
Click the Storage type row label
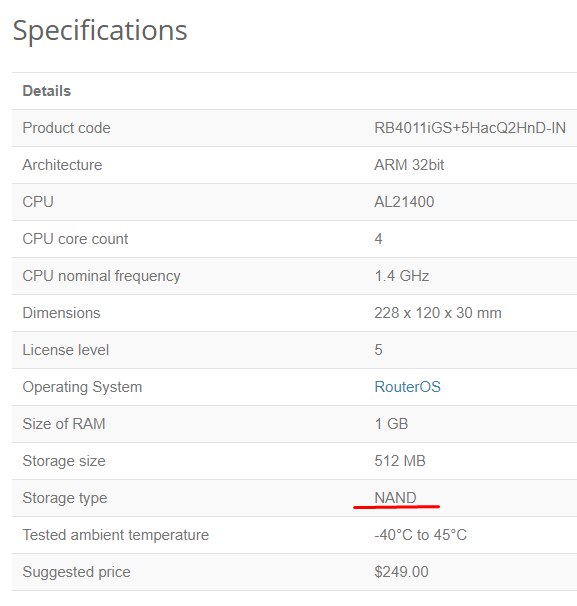click(65, 498)
